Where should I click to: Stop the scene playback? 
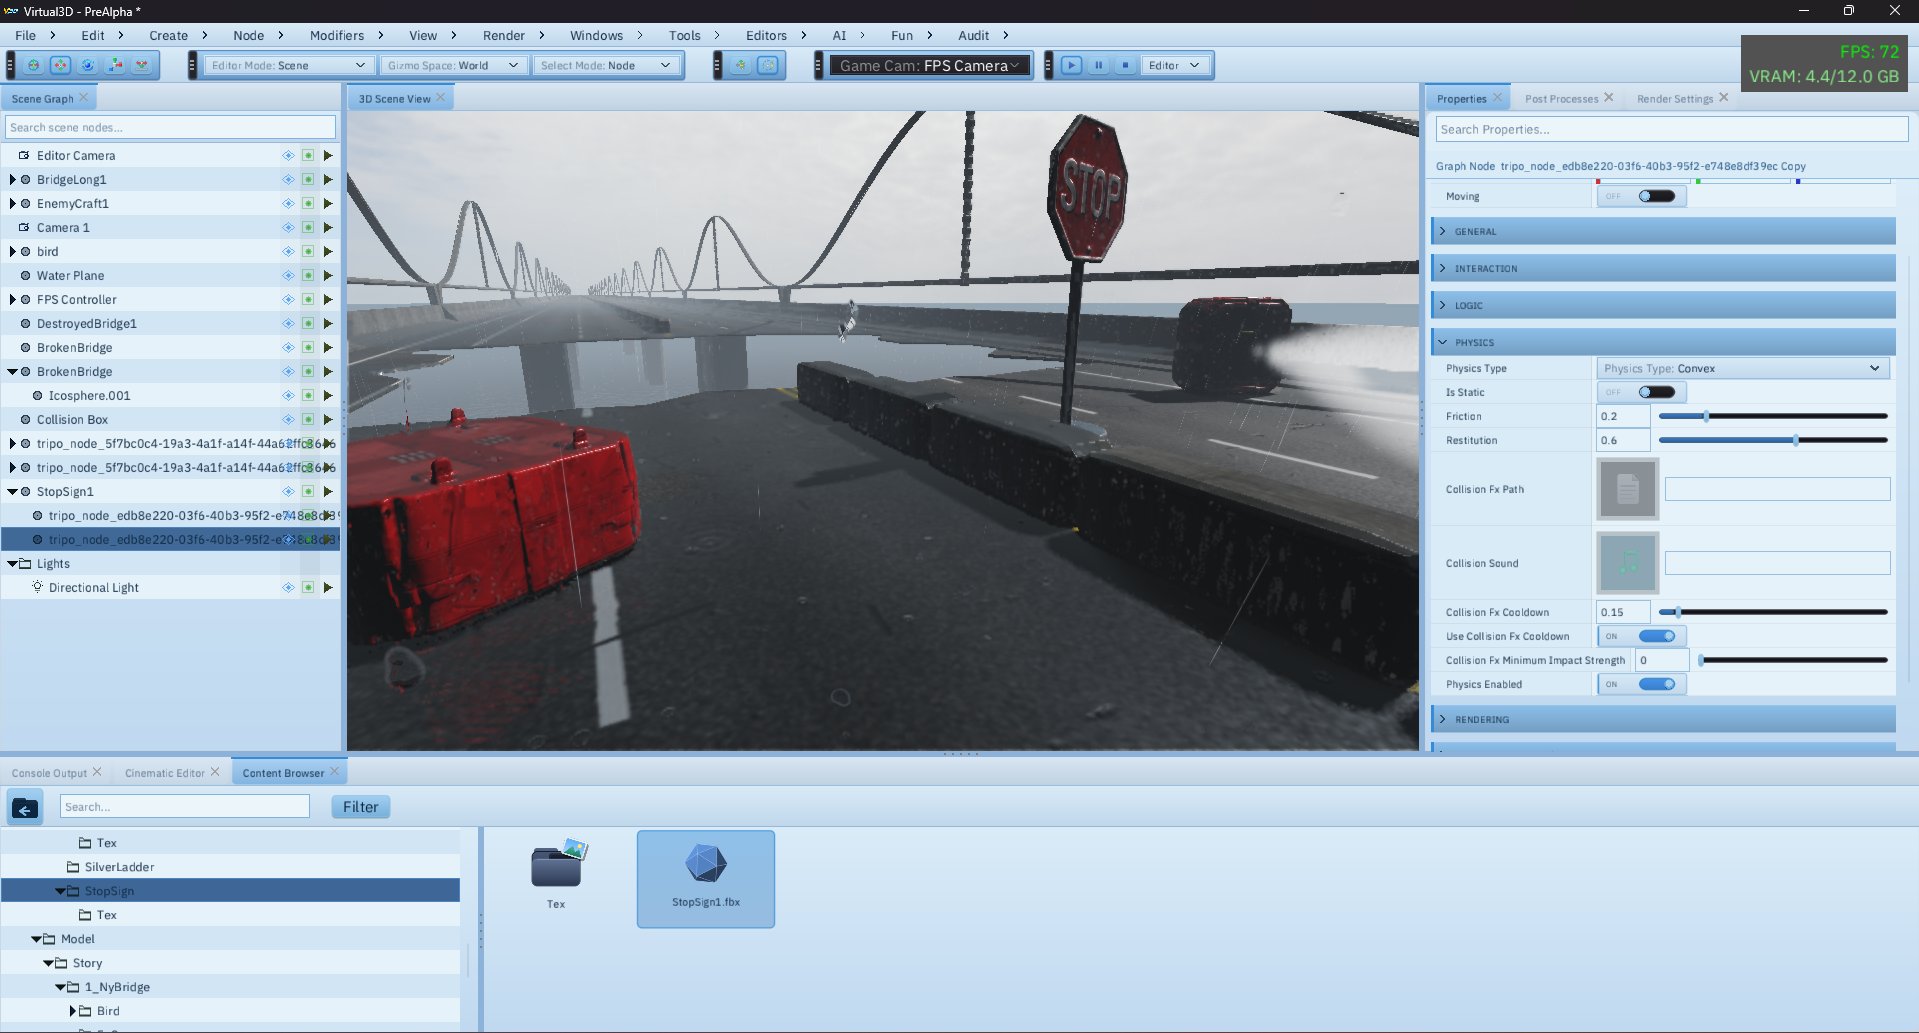click(x=1125, y=65)
